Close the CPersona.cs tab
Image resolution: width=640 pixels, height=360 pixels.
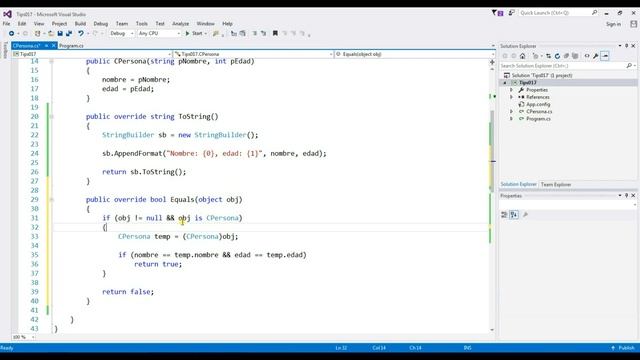[x=53, y=46]
